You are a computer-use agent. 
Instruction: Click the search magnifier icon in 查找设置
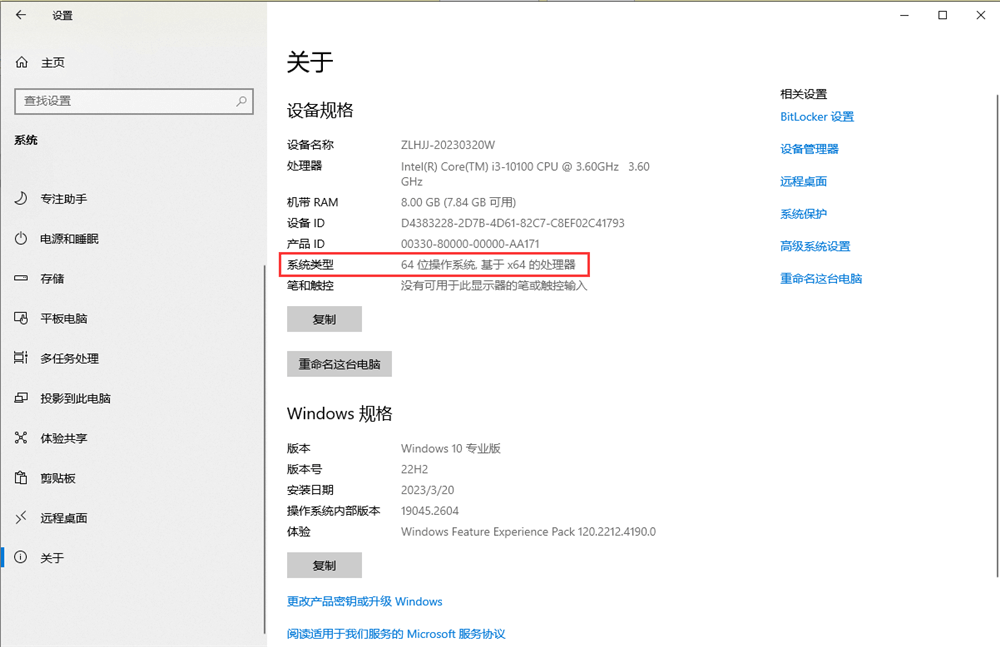(x=241, y=101)
